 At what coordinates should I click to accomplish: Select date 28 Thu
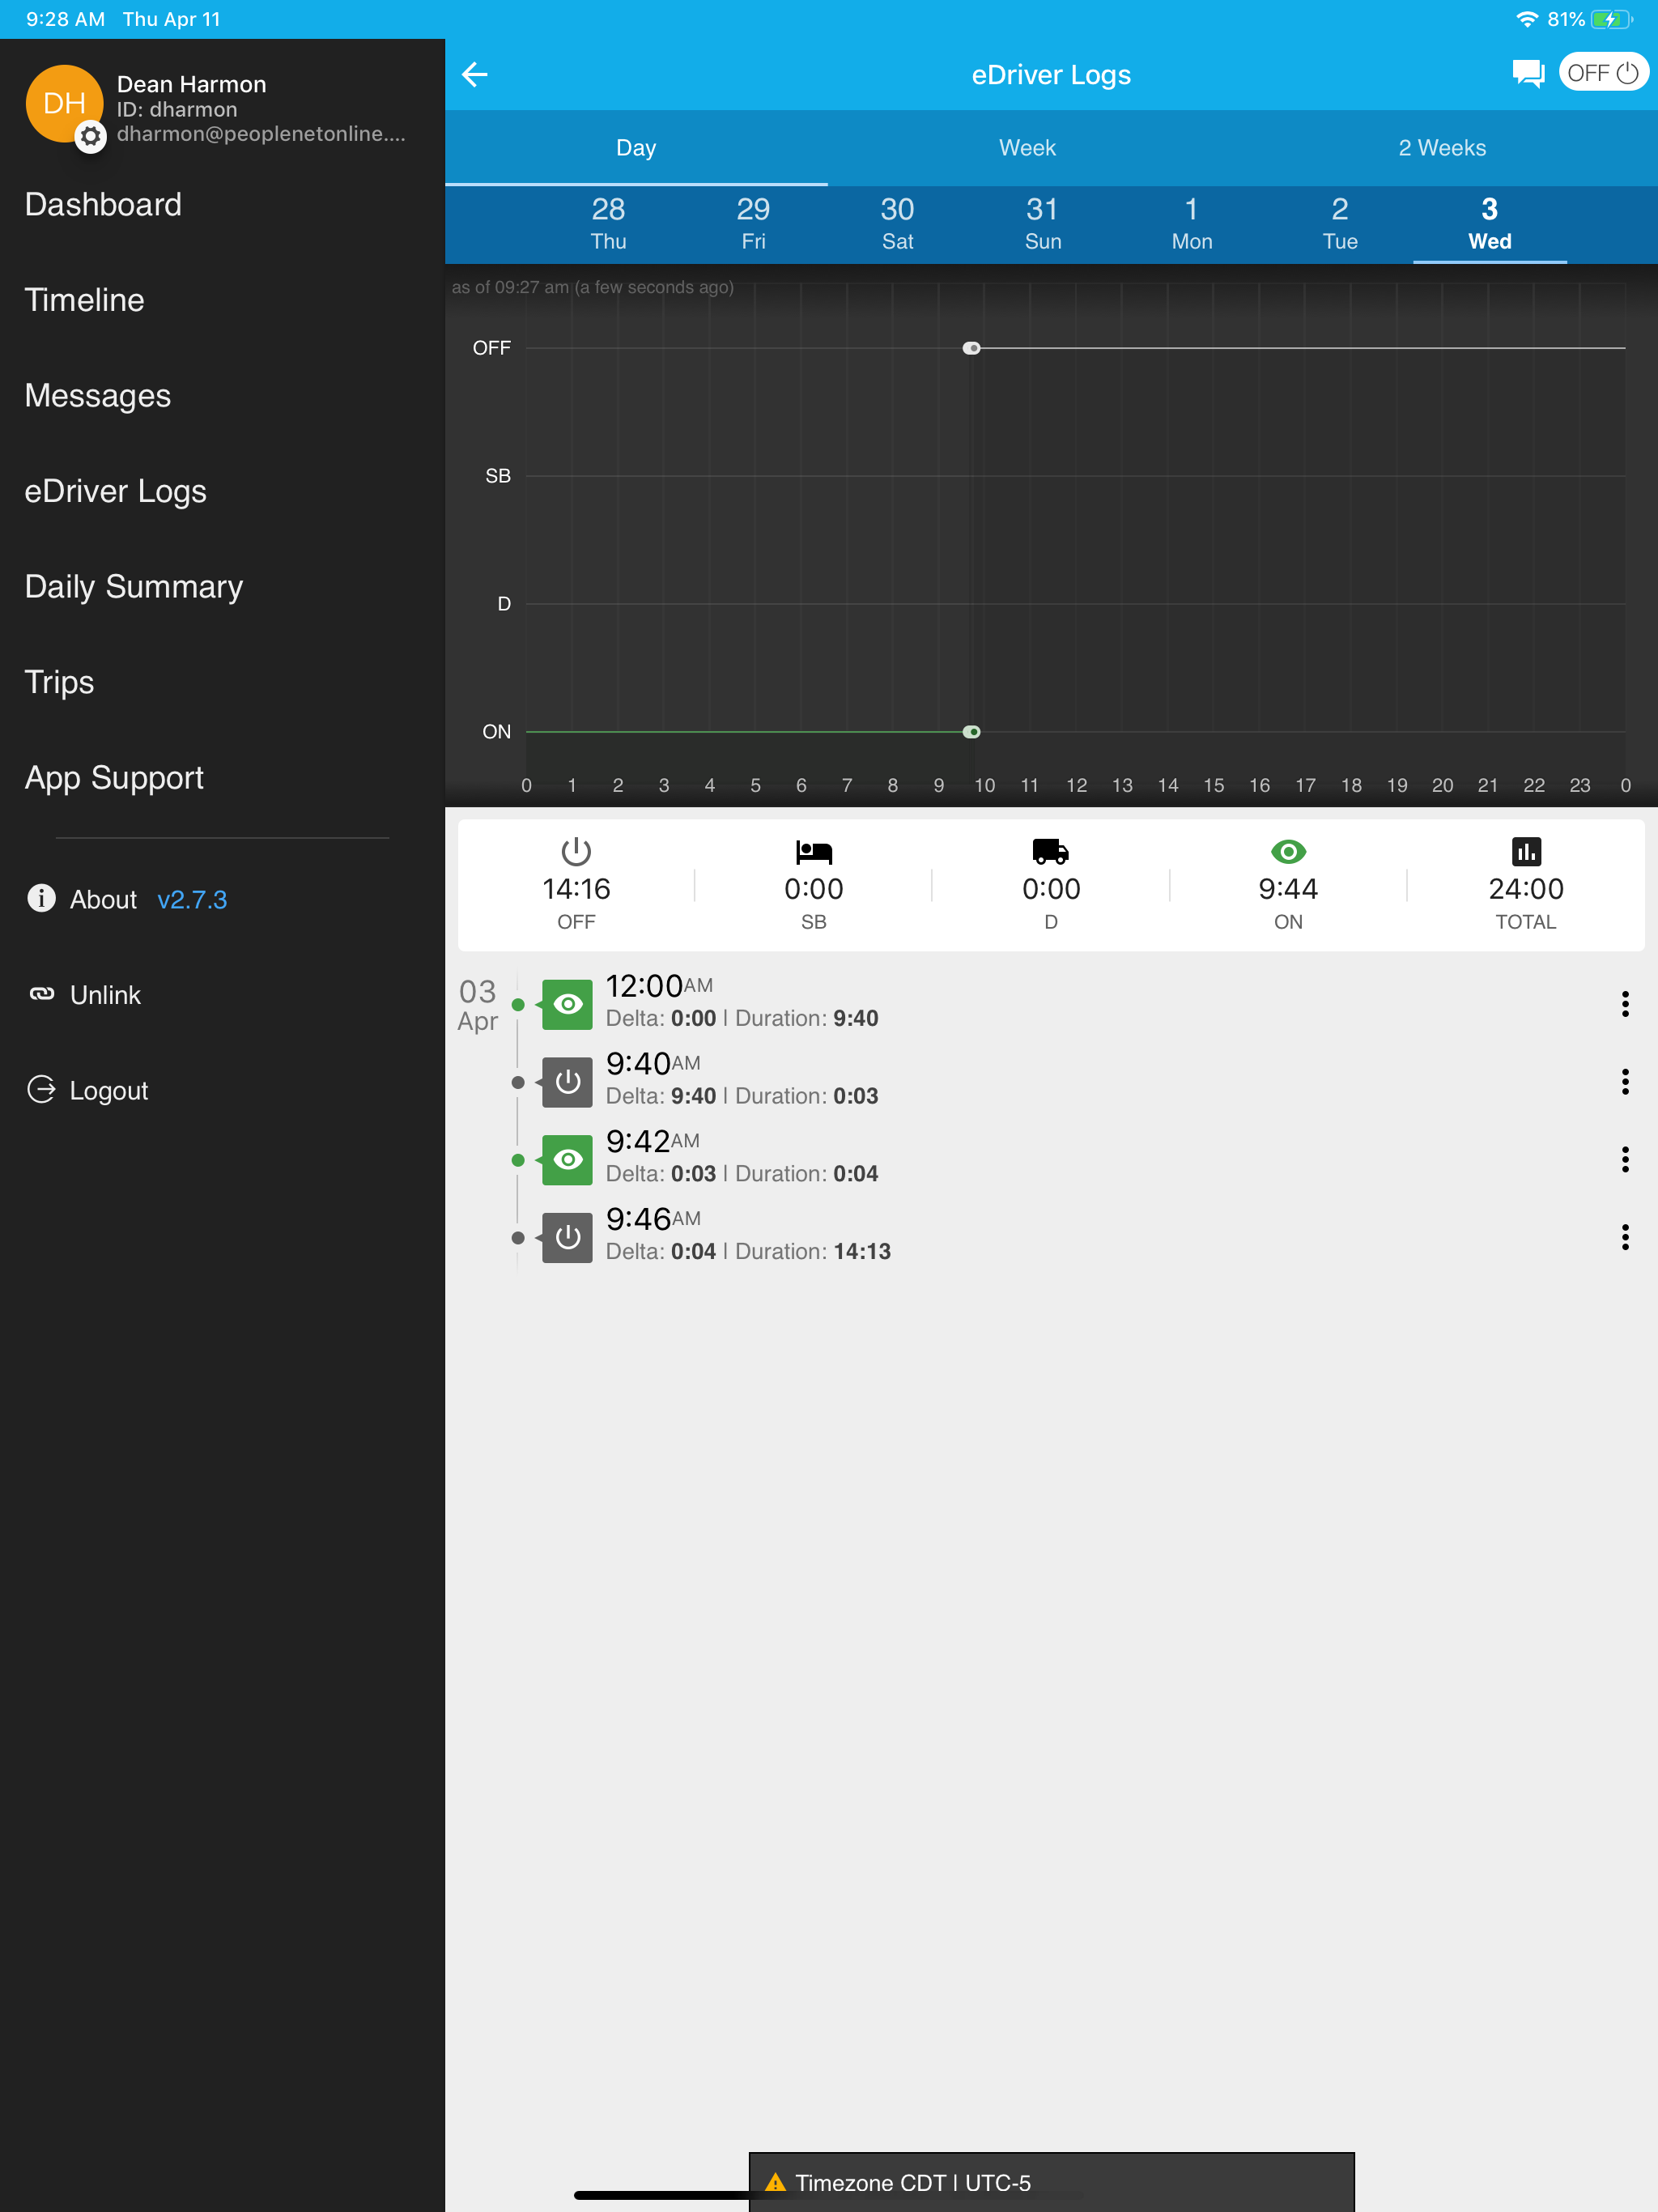pyautogui.click(x=608, y=224)
